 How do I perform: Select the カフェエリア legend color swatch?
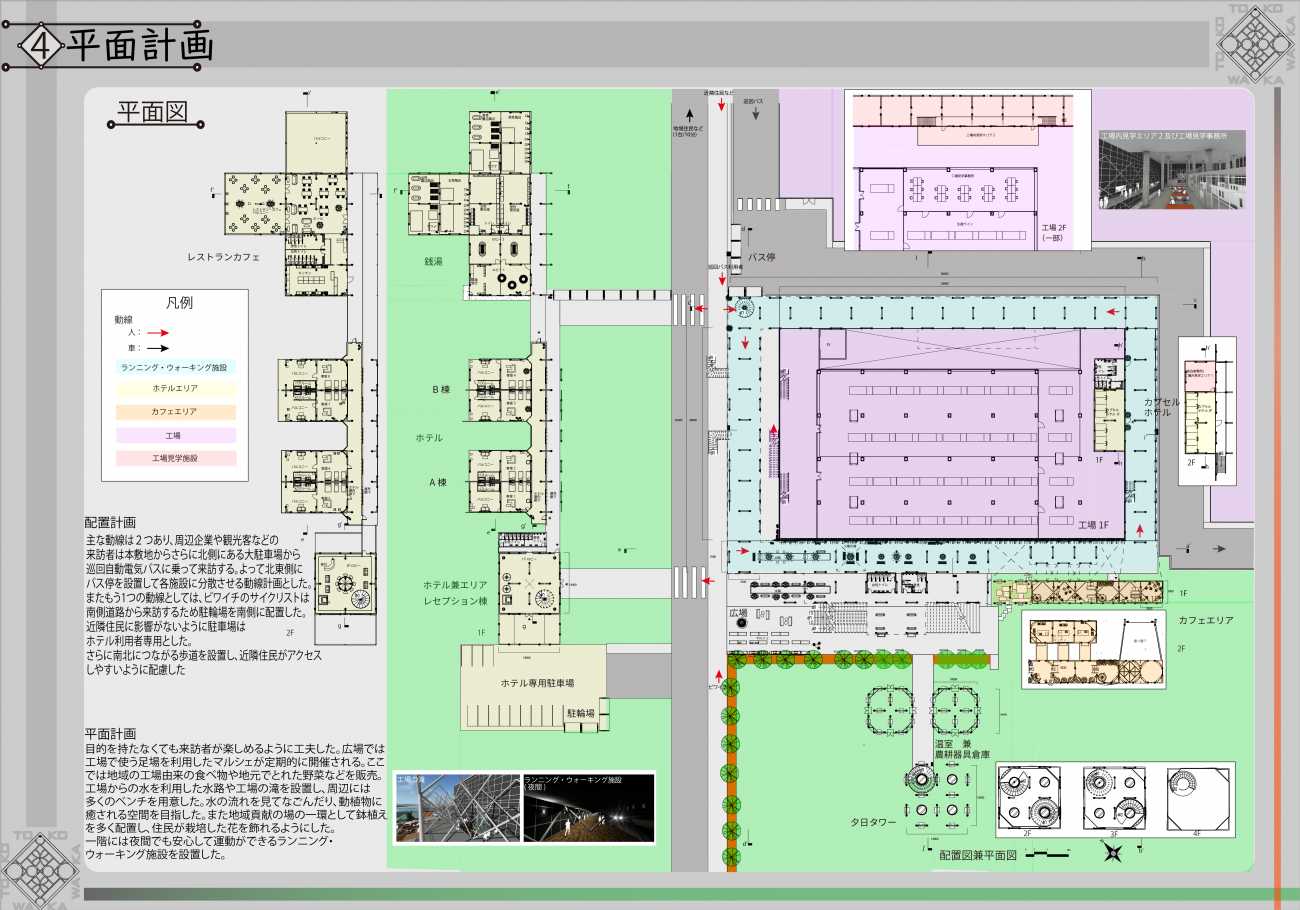click(x=175, y=412)
